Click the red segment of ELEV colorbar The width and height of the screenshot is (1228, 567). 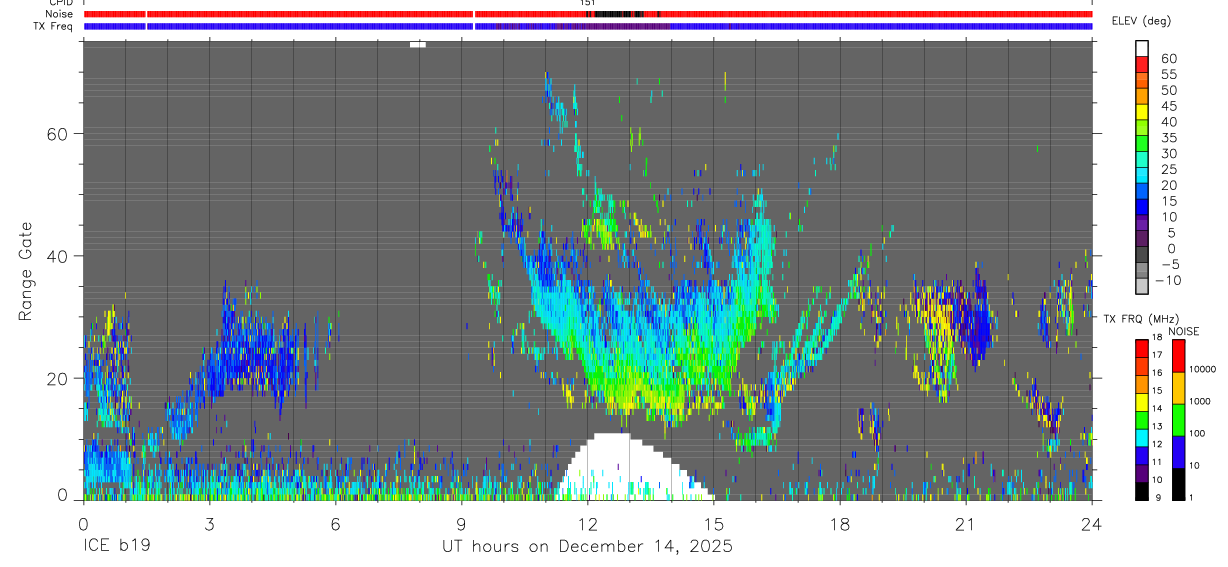click(x=1143, y=63)
